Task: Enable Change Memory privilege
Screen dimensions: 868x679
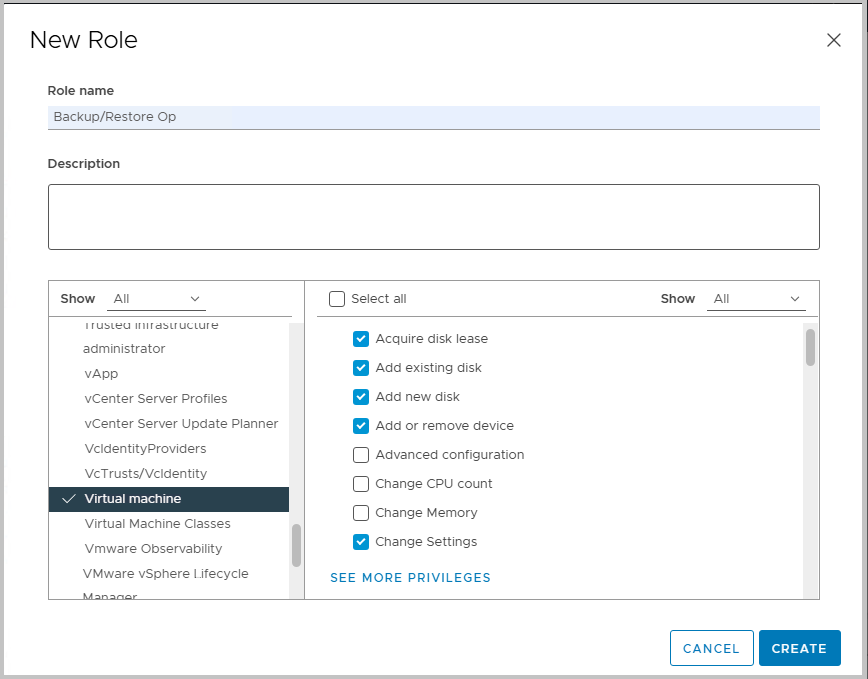Action: click(x=361, y=513)
